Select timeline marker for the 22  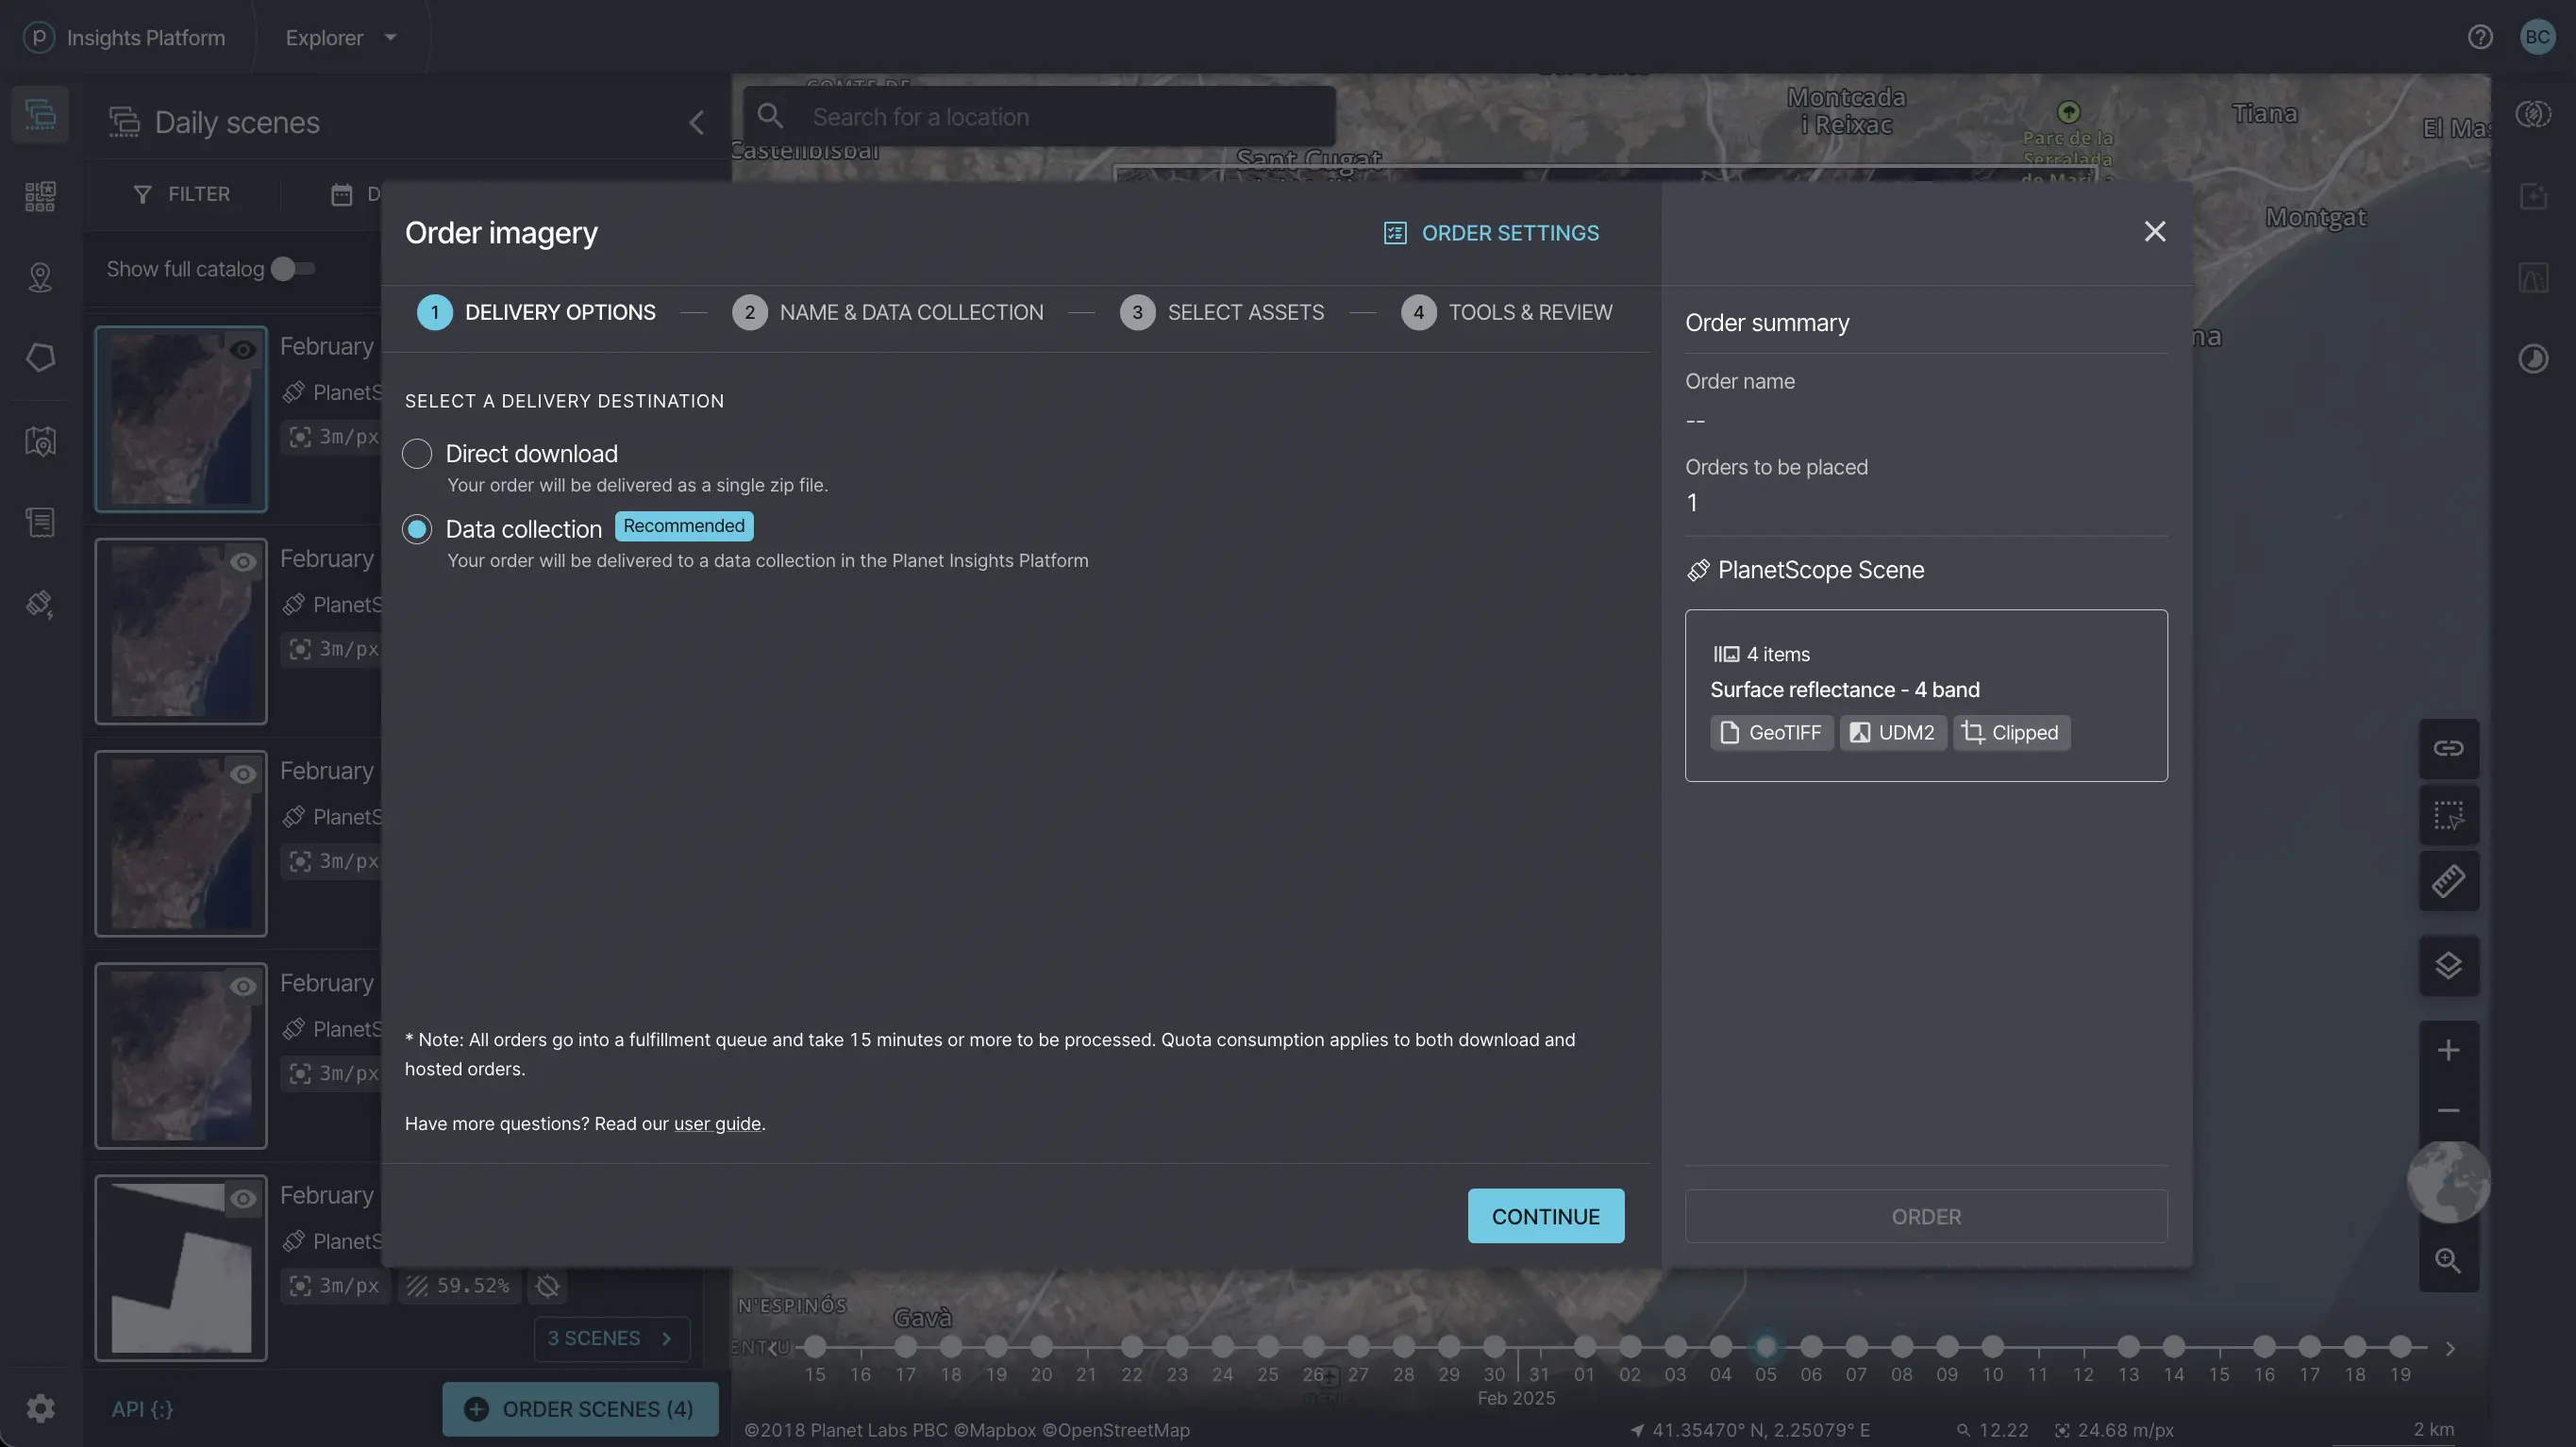point(1131,1347)
